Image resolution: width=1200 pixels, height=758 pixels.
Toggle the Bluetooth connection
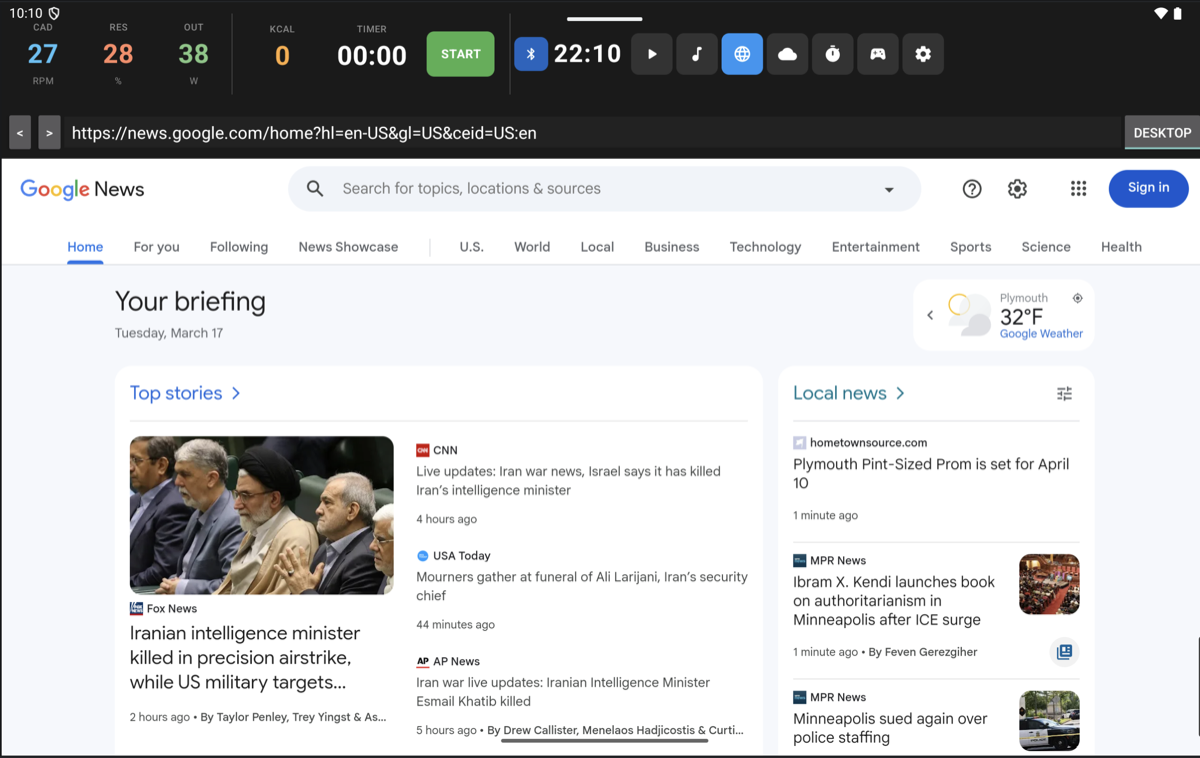(x=530, y=54)
